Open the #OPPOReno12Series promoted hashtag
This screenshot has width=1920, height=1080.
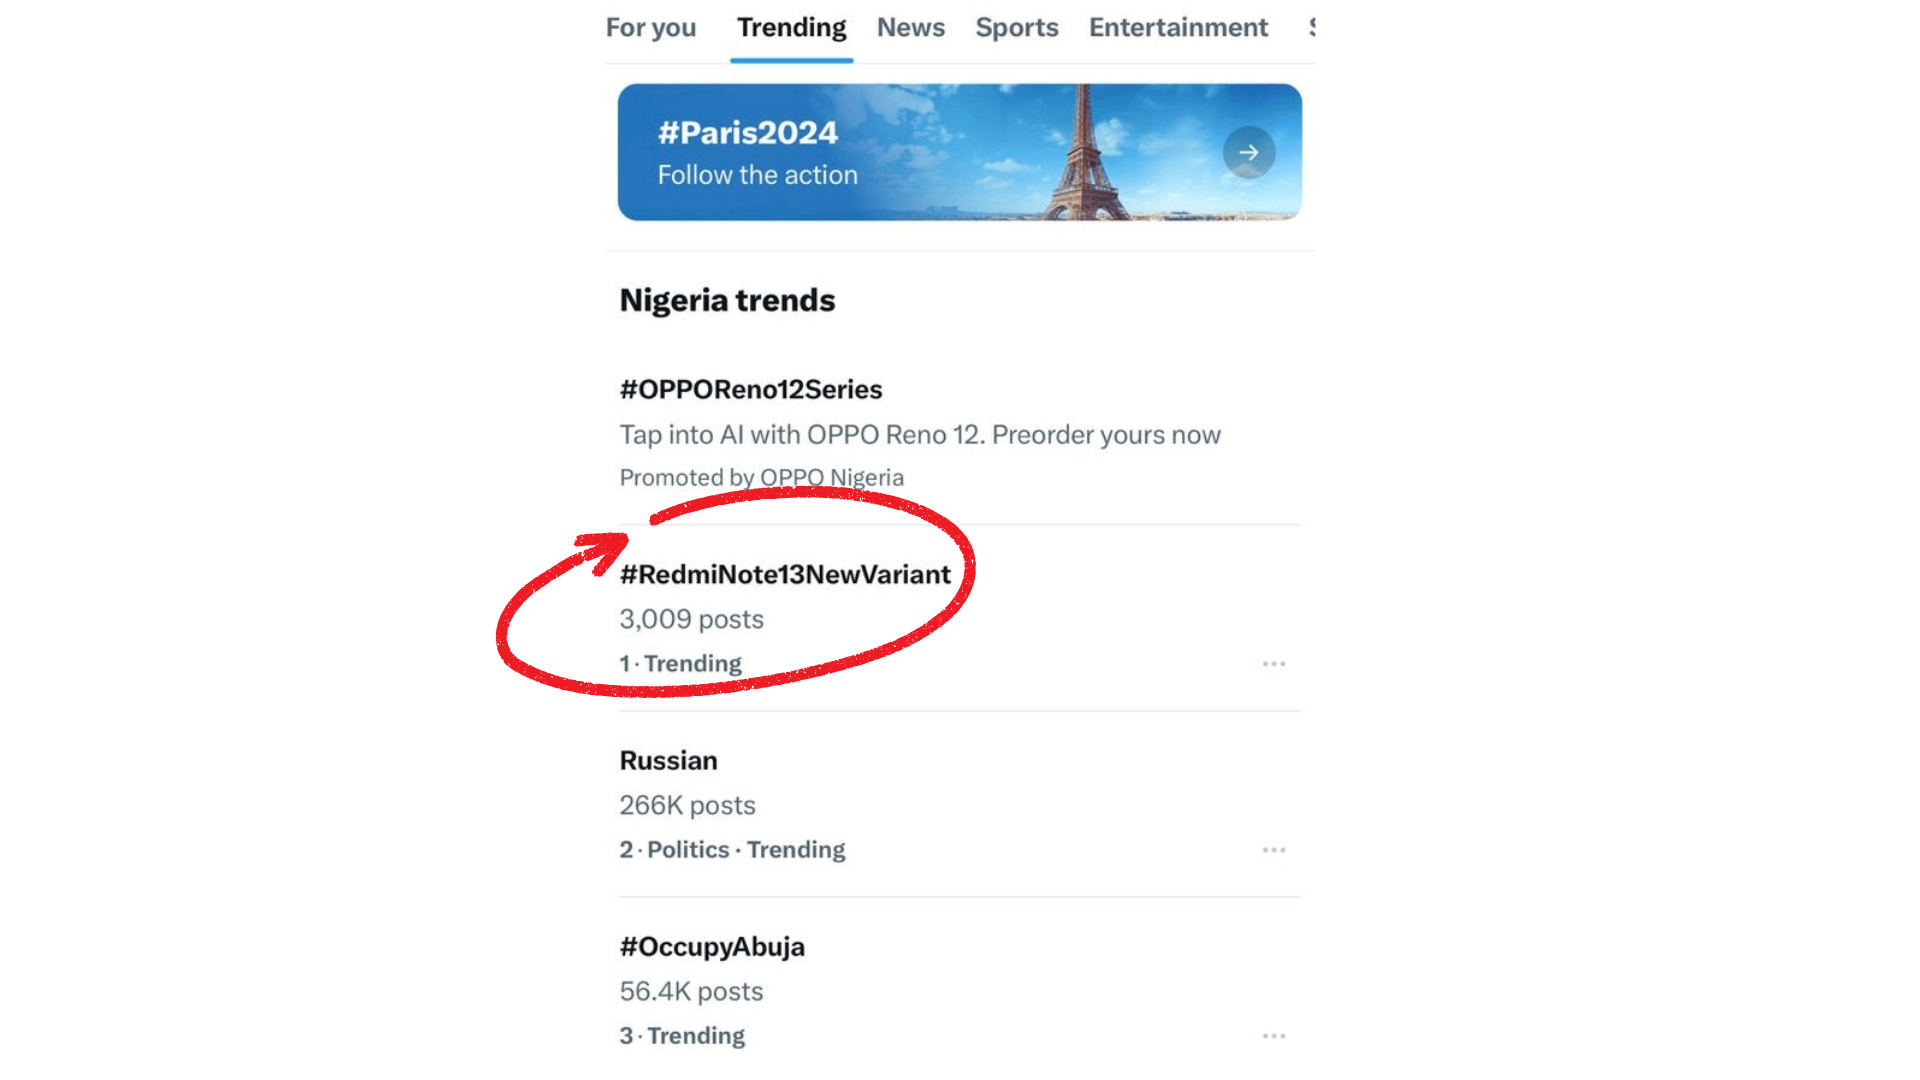[751, 389]
